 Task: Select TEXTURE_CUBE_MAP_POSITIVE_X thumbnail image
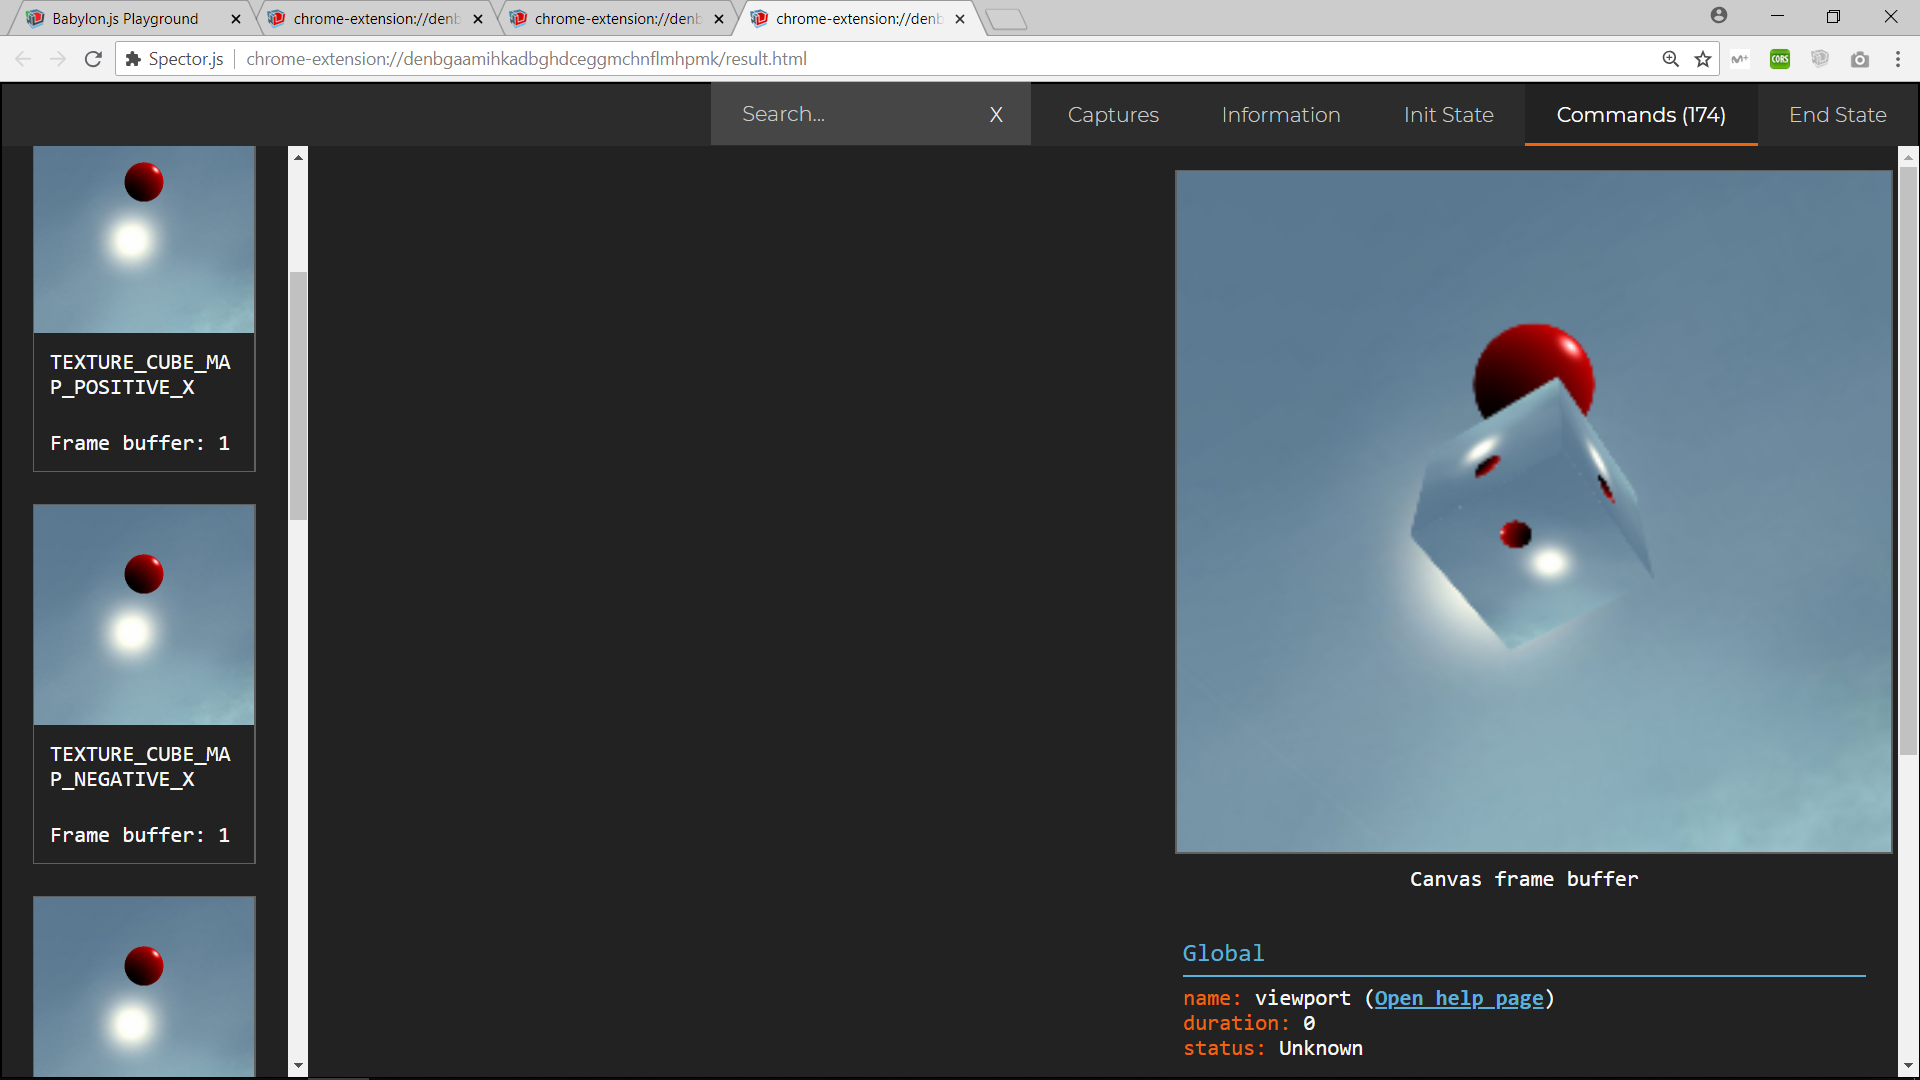pyautogui.click(x=144, y=239)
